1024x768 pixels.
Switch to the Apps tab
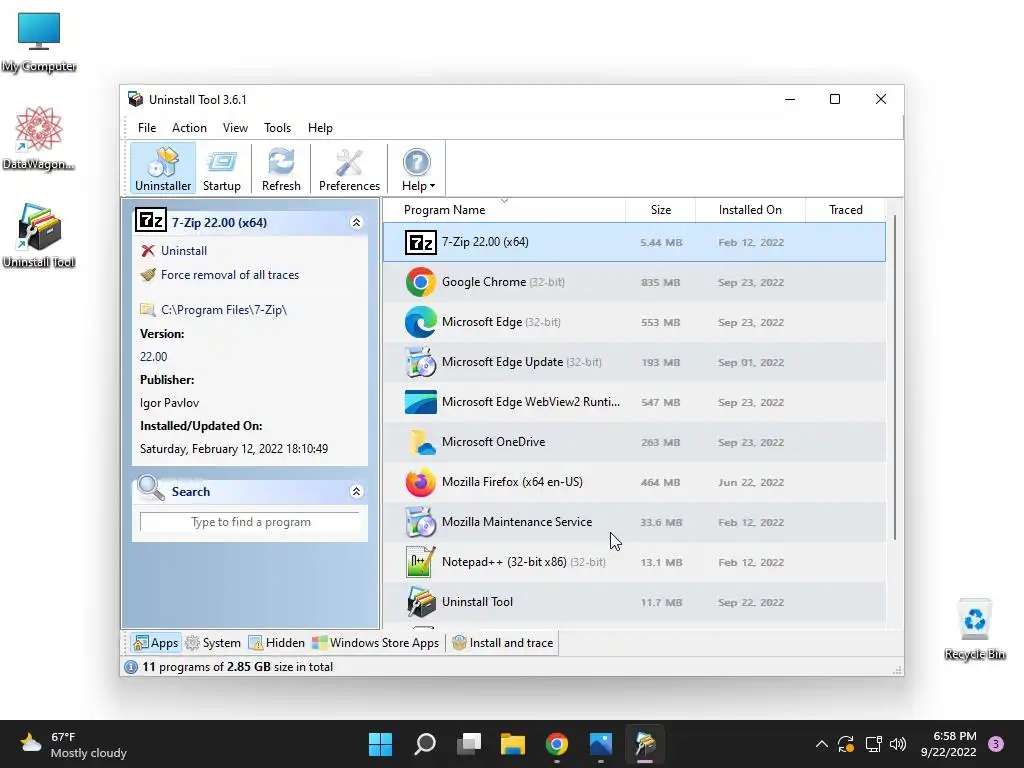click(155, 643)
